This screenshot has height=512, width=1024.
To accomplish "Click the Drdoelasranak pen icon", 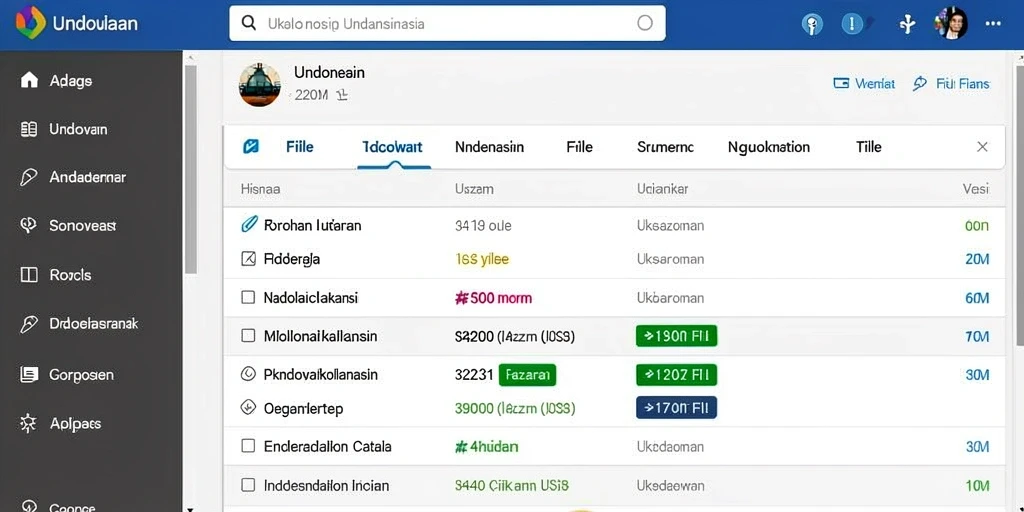I will click(x=29, y=323).
